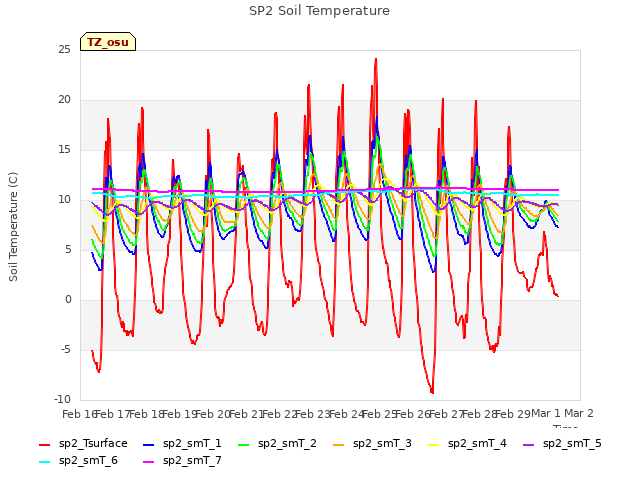640x480 pixels.
Task: Toggle sp2_Tsurface legend entry
Action: click(83, 444)
